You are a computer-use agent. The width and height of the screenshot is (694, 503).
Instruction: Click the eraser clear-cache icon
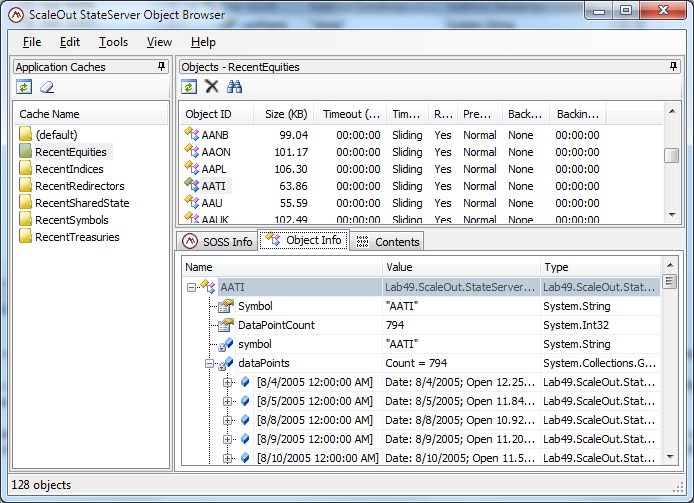[47, 87]
